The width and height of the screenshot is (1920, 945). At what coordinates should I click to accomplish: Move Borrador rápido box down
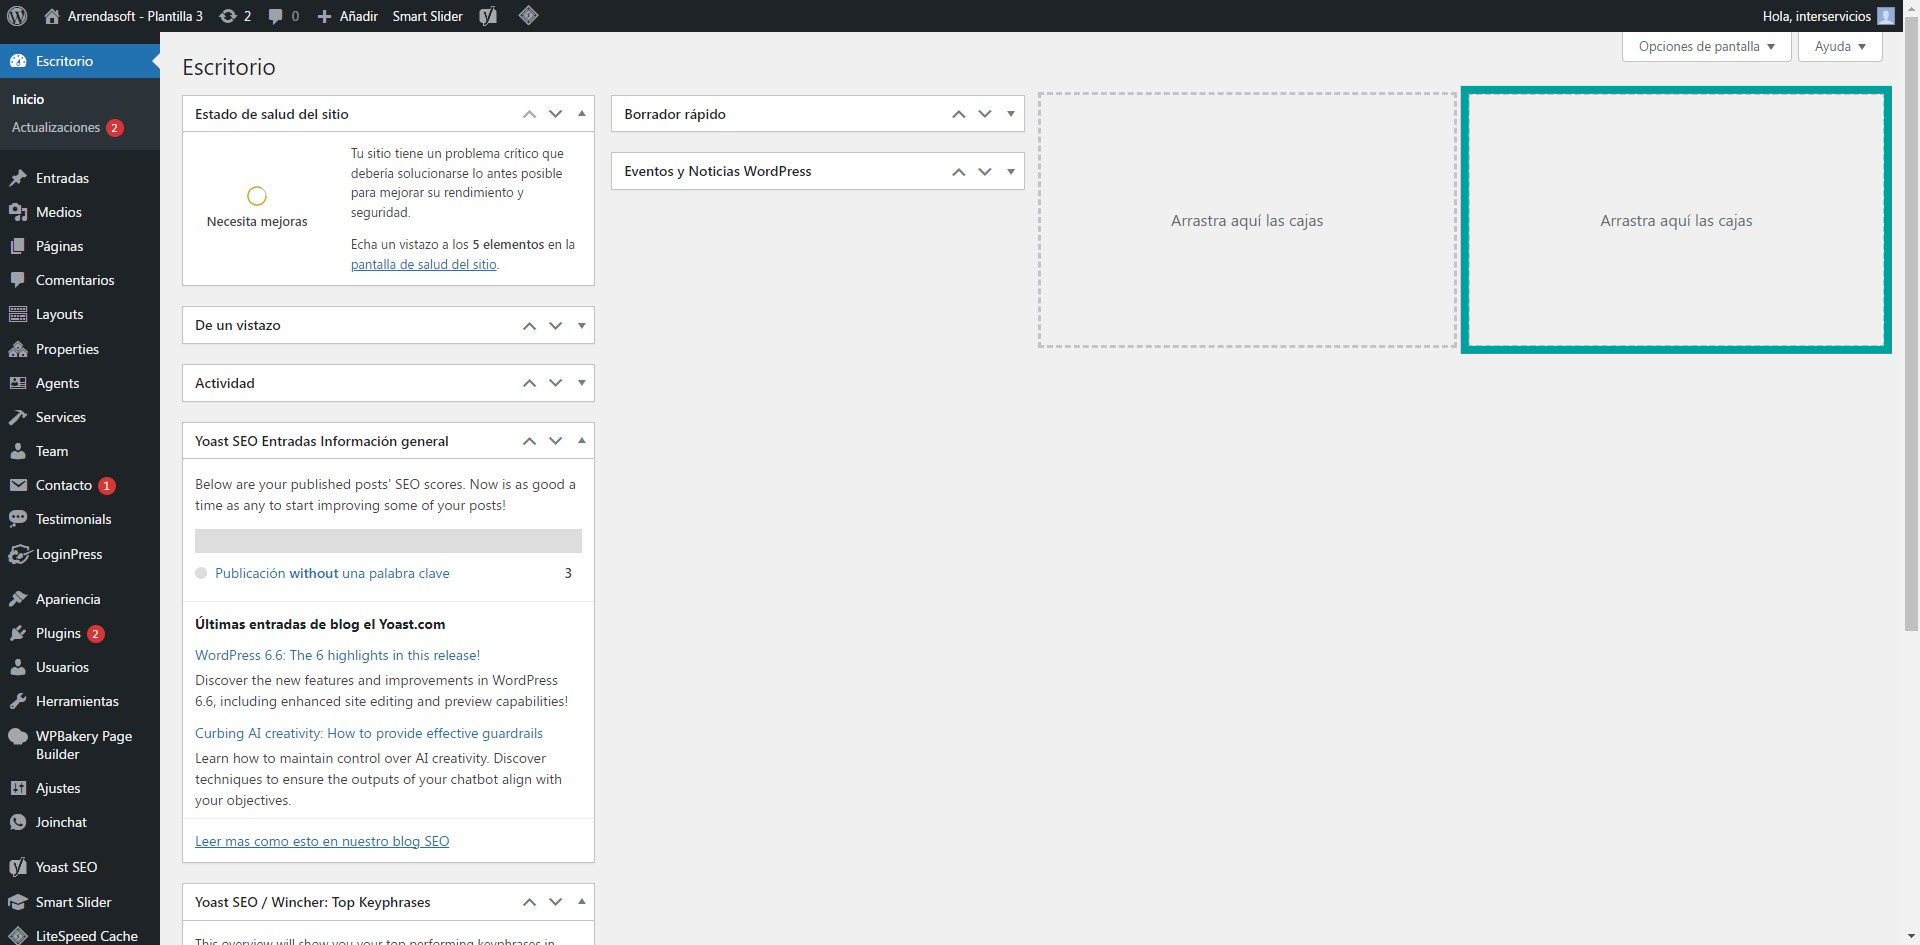(985, 114)
